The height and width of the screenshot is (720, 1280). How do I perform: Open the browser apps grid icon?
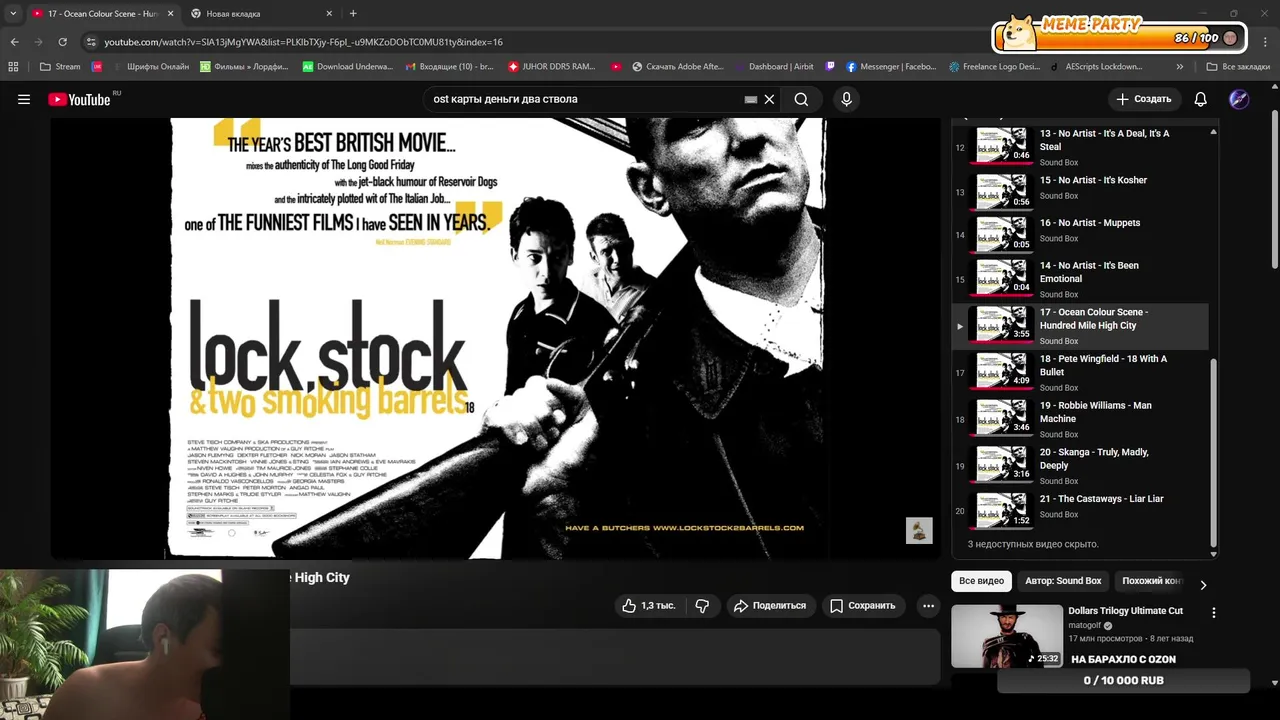click(13, 67)
